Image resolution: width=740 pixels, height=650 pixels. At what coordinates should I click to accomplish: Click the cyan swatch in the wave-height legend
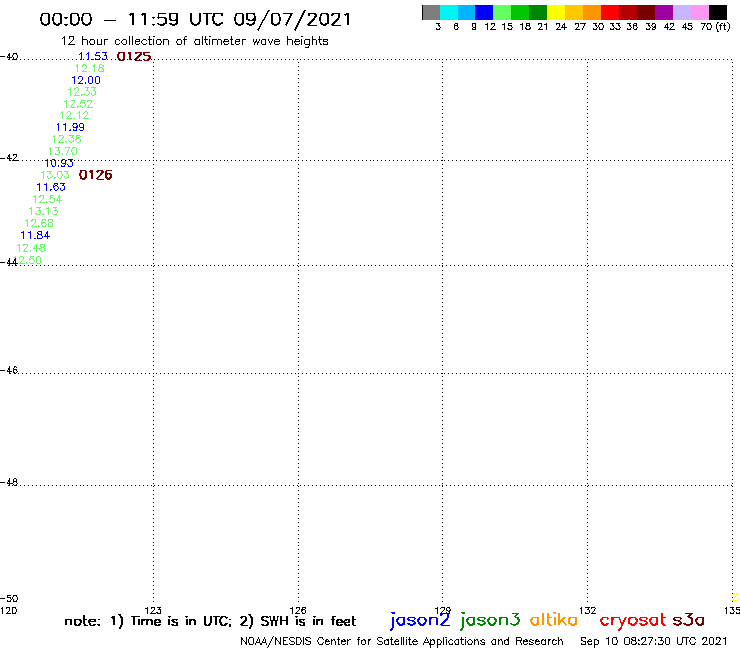tap(449, 12)
